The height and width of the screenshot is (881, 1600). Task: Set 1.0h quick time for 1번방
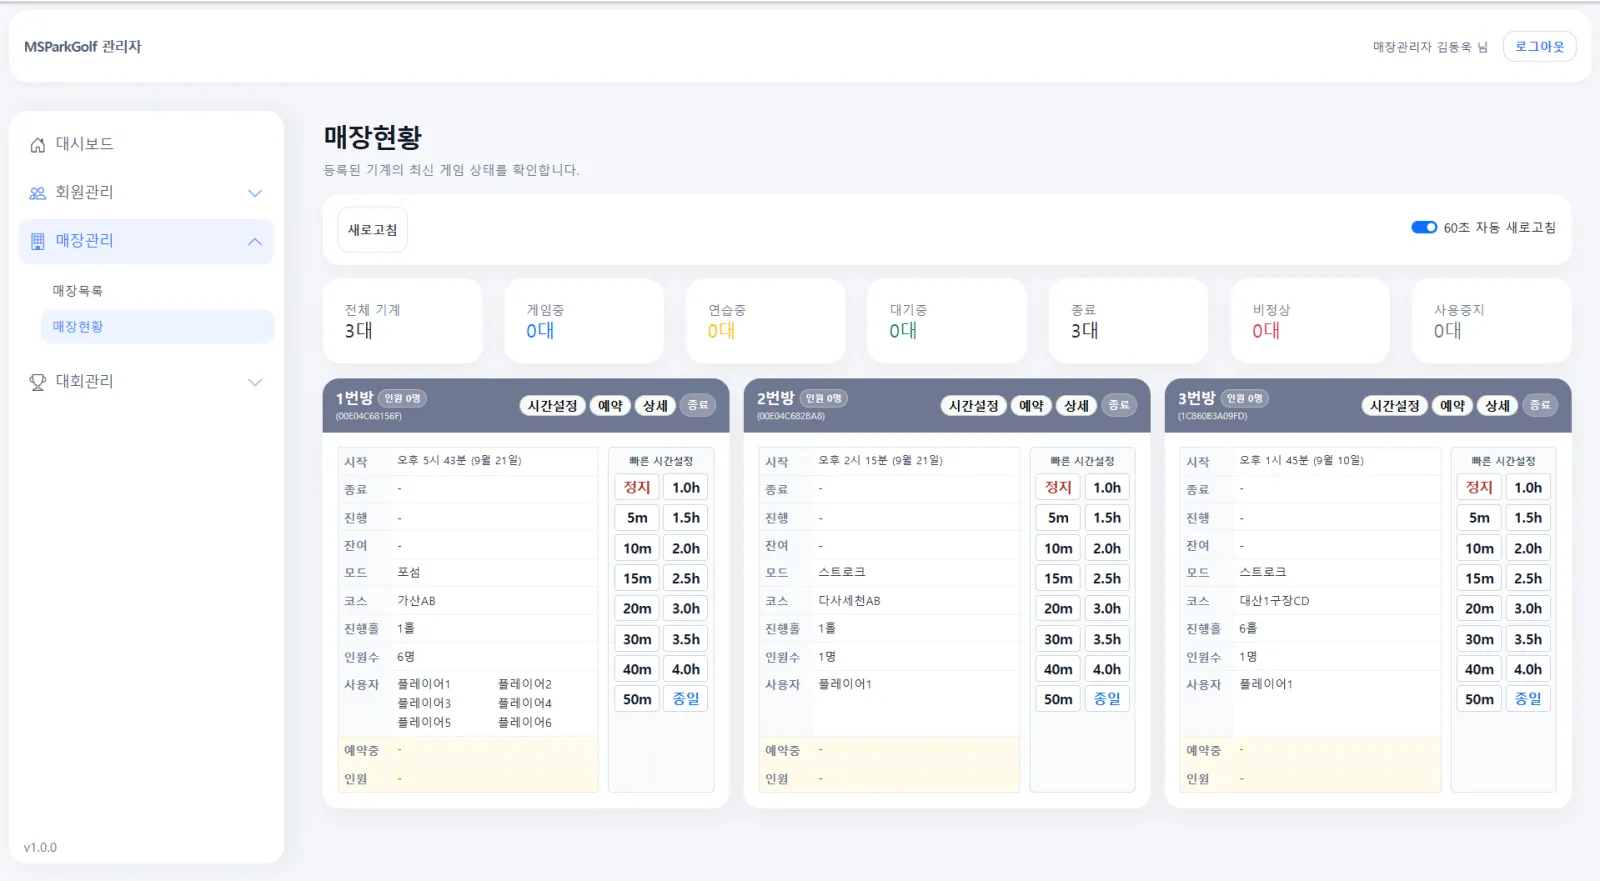[x=686, y=487]
